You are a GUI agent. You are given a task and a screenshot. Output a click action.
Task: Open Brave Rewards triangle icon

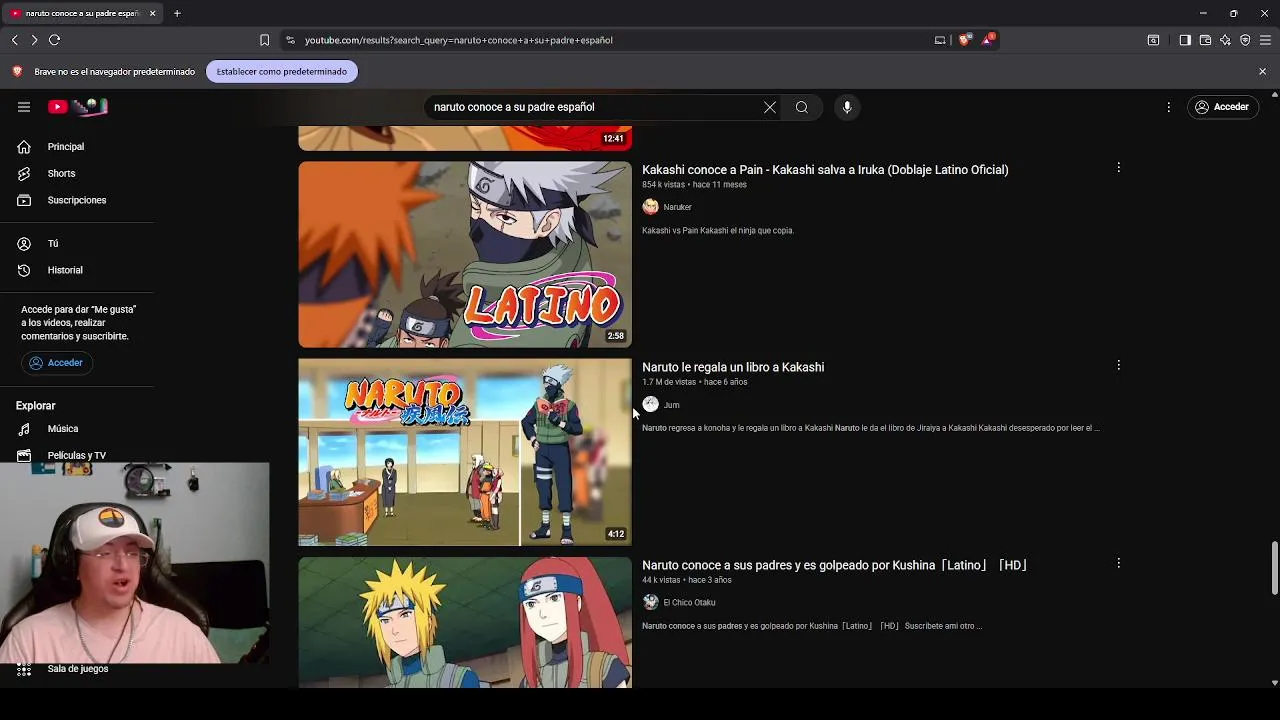988,40
